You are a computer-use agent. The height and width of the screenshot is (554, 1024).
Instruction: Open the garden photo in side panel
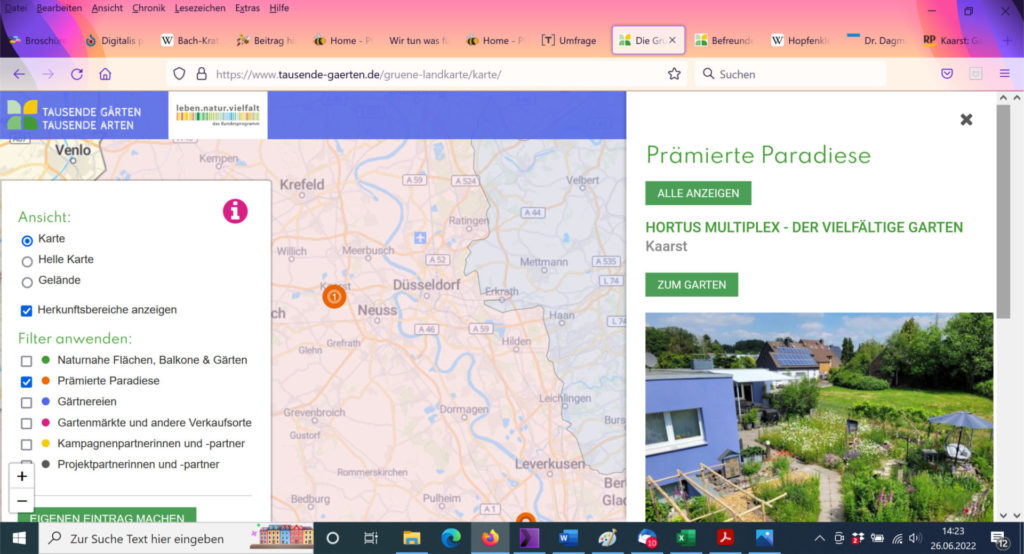pos(819,417)
